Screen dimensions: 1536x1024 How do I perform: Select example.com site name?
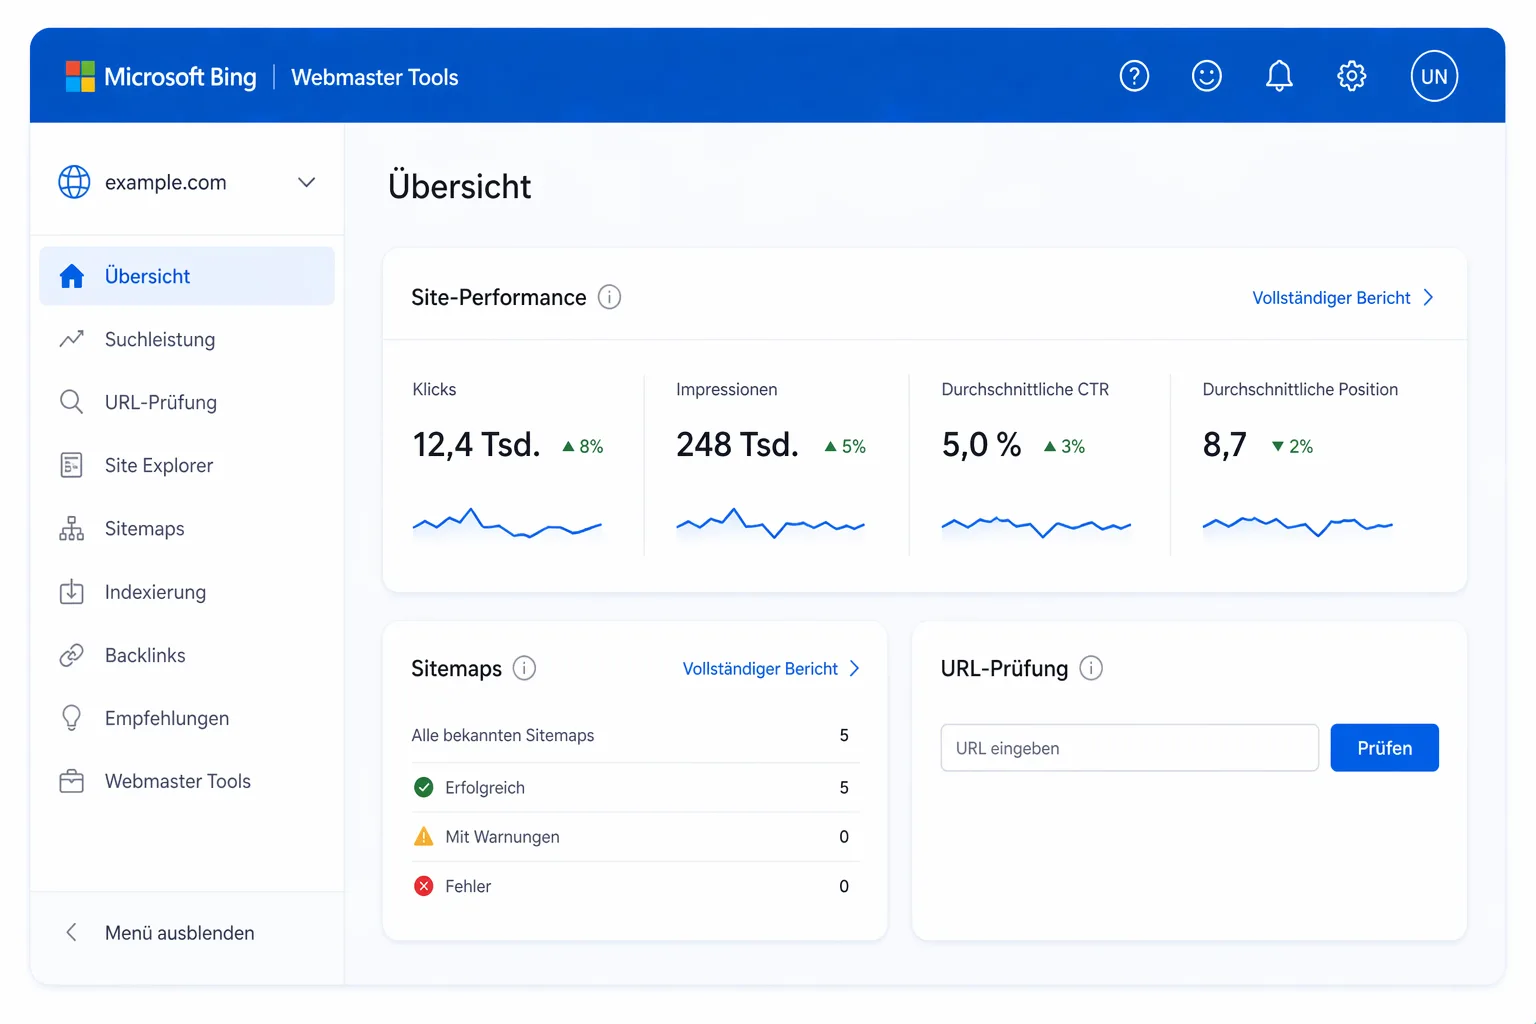166,182
